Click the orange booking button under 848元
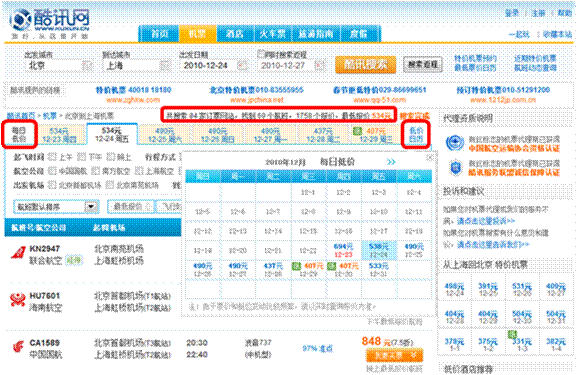Image resolution: width=576 pixels, height=375 pixels. pos(394,355)
